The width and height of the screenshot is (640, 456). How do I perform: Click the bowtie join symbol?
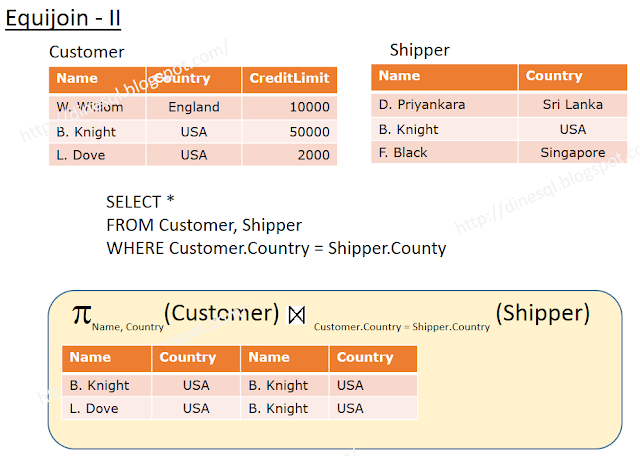pos(296,314)
